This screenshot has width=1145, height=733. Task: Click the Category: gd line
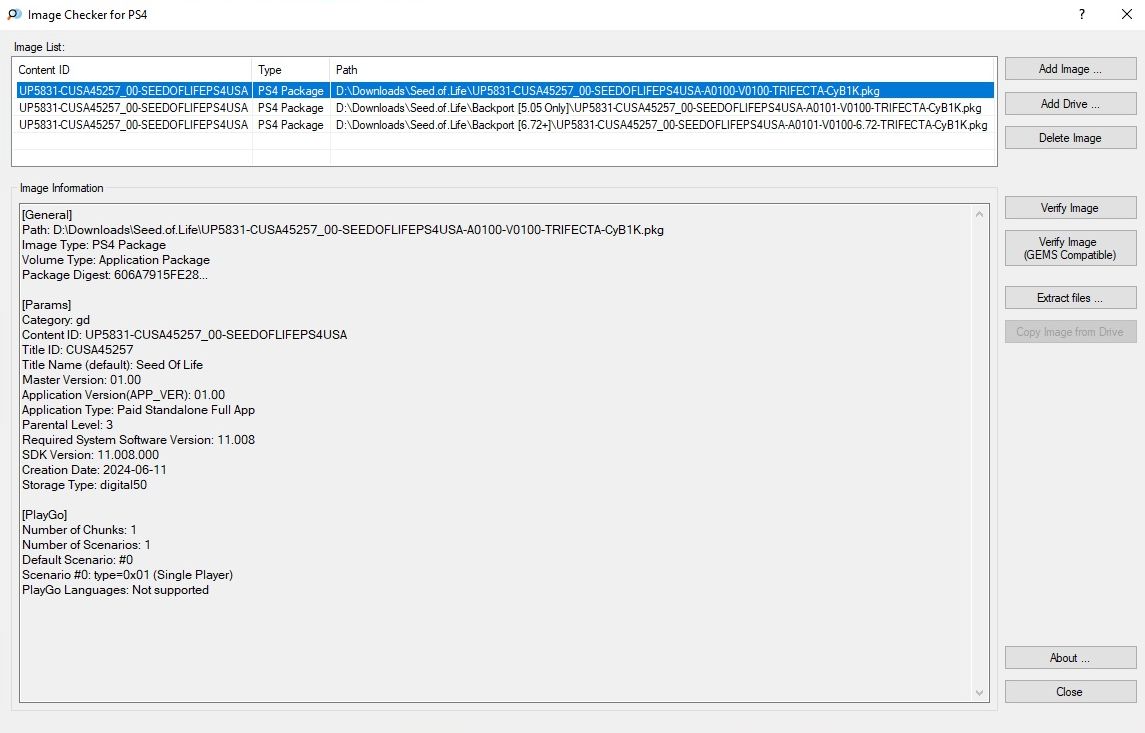[55, 320]
